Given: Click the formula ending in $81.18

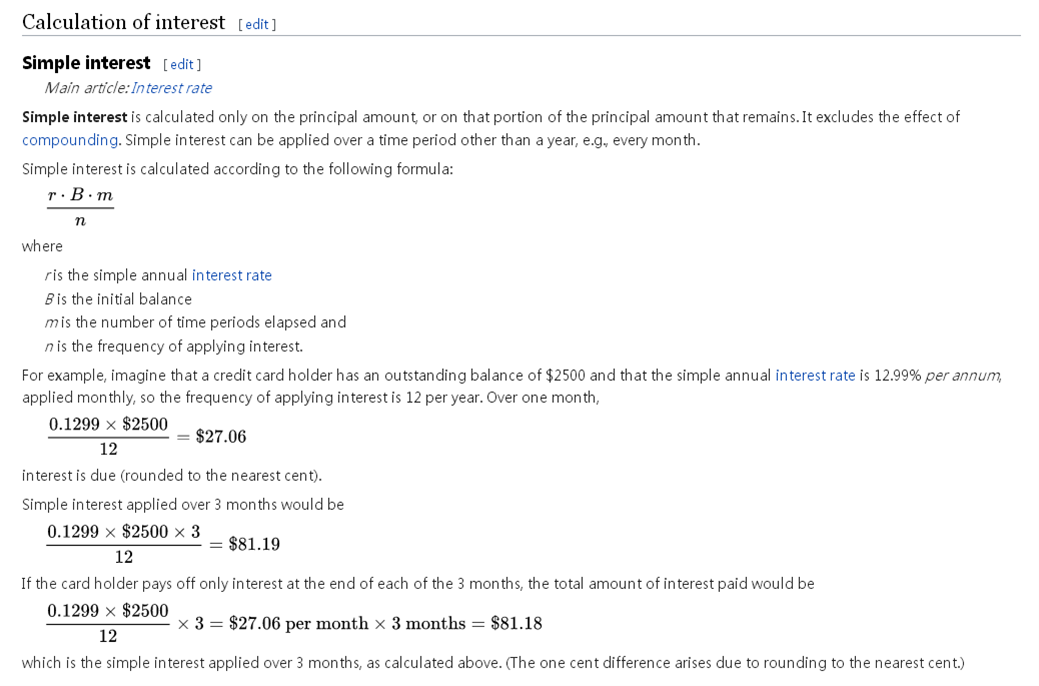Looking at the screenshot, I should point(294,624).
